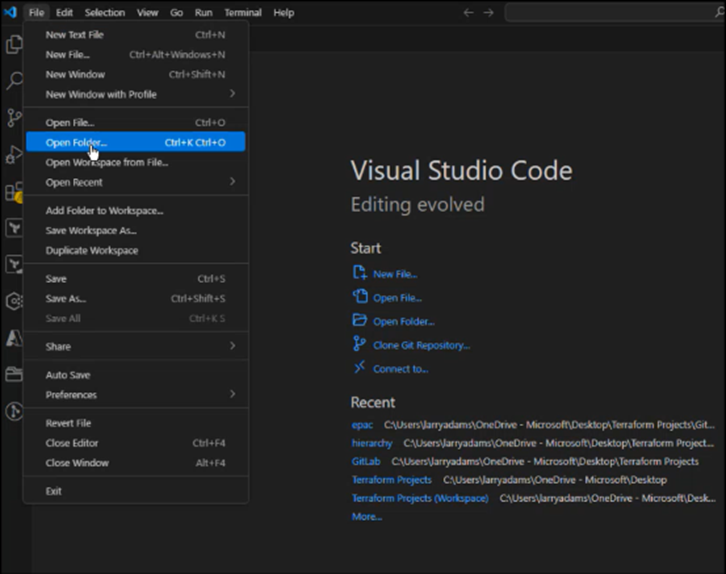Choose Close Window menu entry
Image resolution: width=726 pixels, height=574 pixels.
click(x=136, y=463)
